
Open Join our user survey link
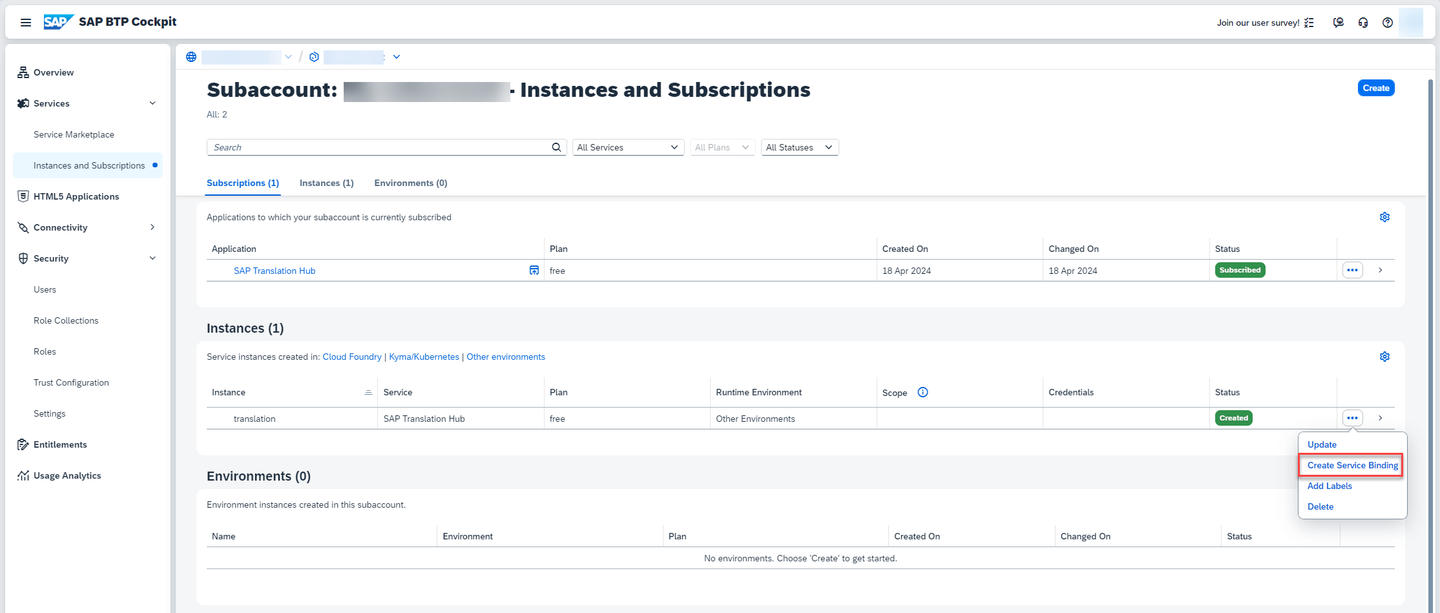click(x=1258, y=22)
